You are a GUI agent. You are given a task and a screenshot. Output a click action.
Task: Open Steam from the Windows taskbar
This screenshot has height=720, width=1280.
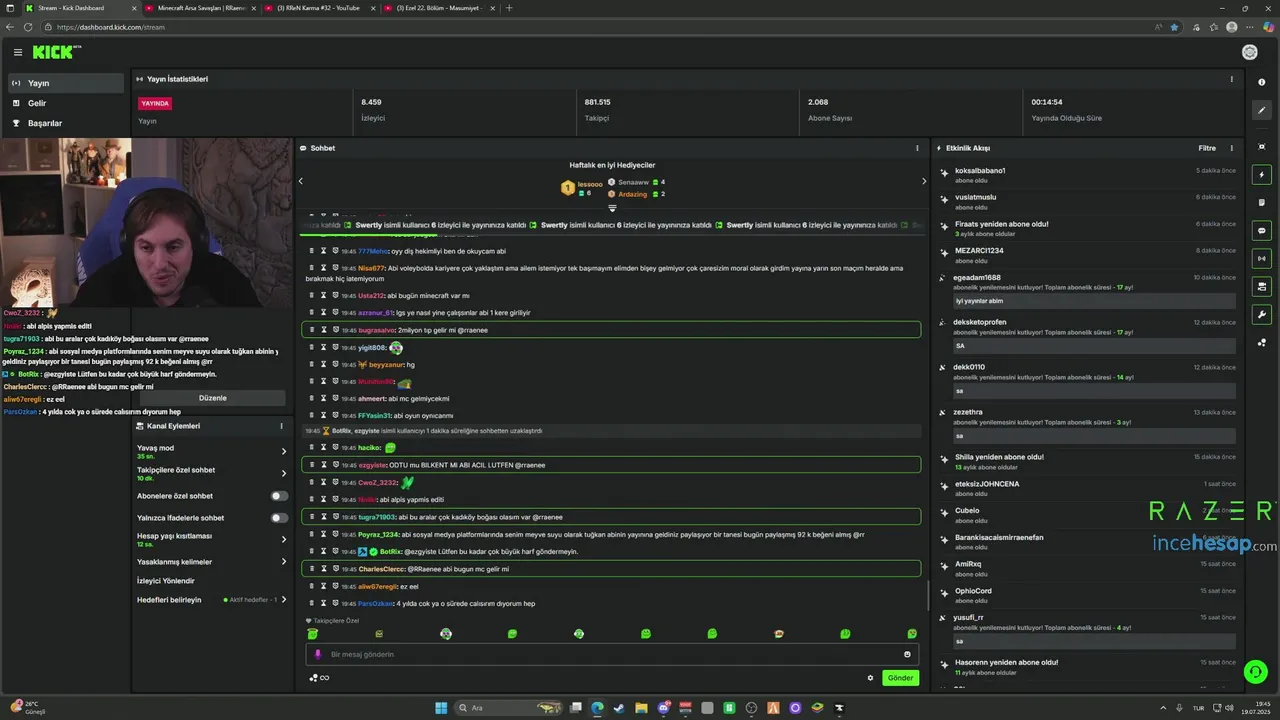(618, 708)
